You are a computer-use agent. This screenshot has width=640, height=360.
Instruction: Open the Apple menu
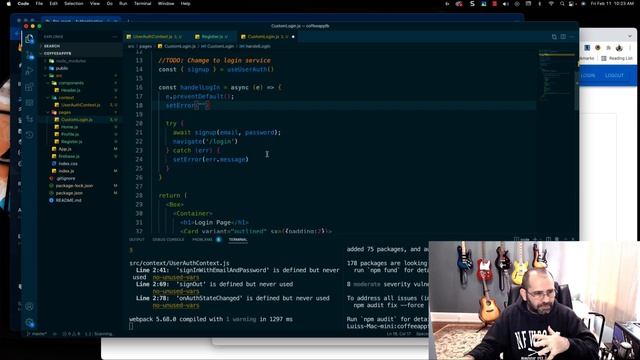pos(8,4)
